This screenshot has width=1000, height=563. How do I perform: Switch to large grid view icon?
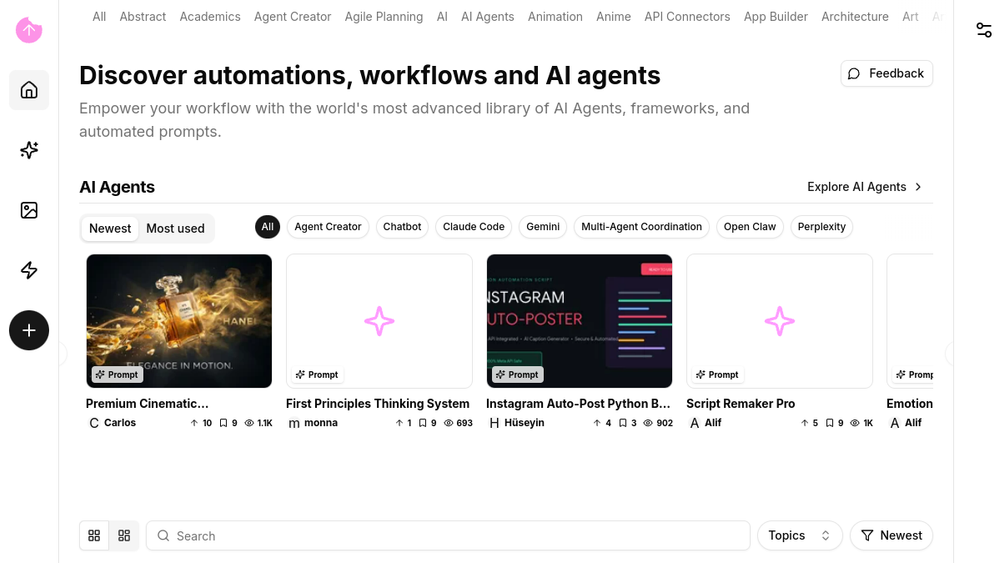[x=94, y=536]
